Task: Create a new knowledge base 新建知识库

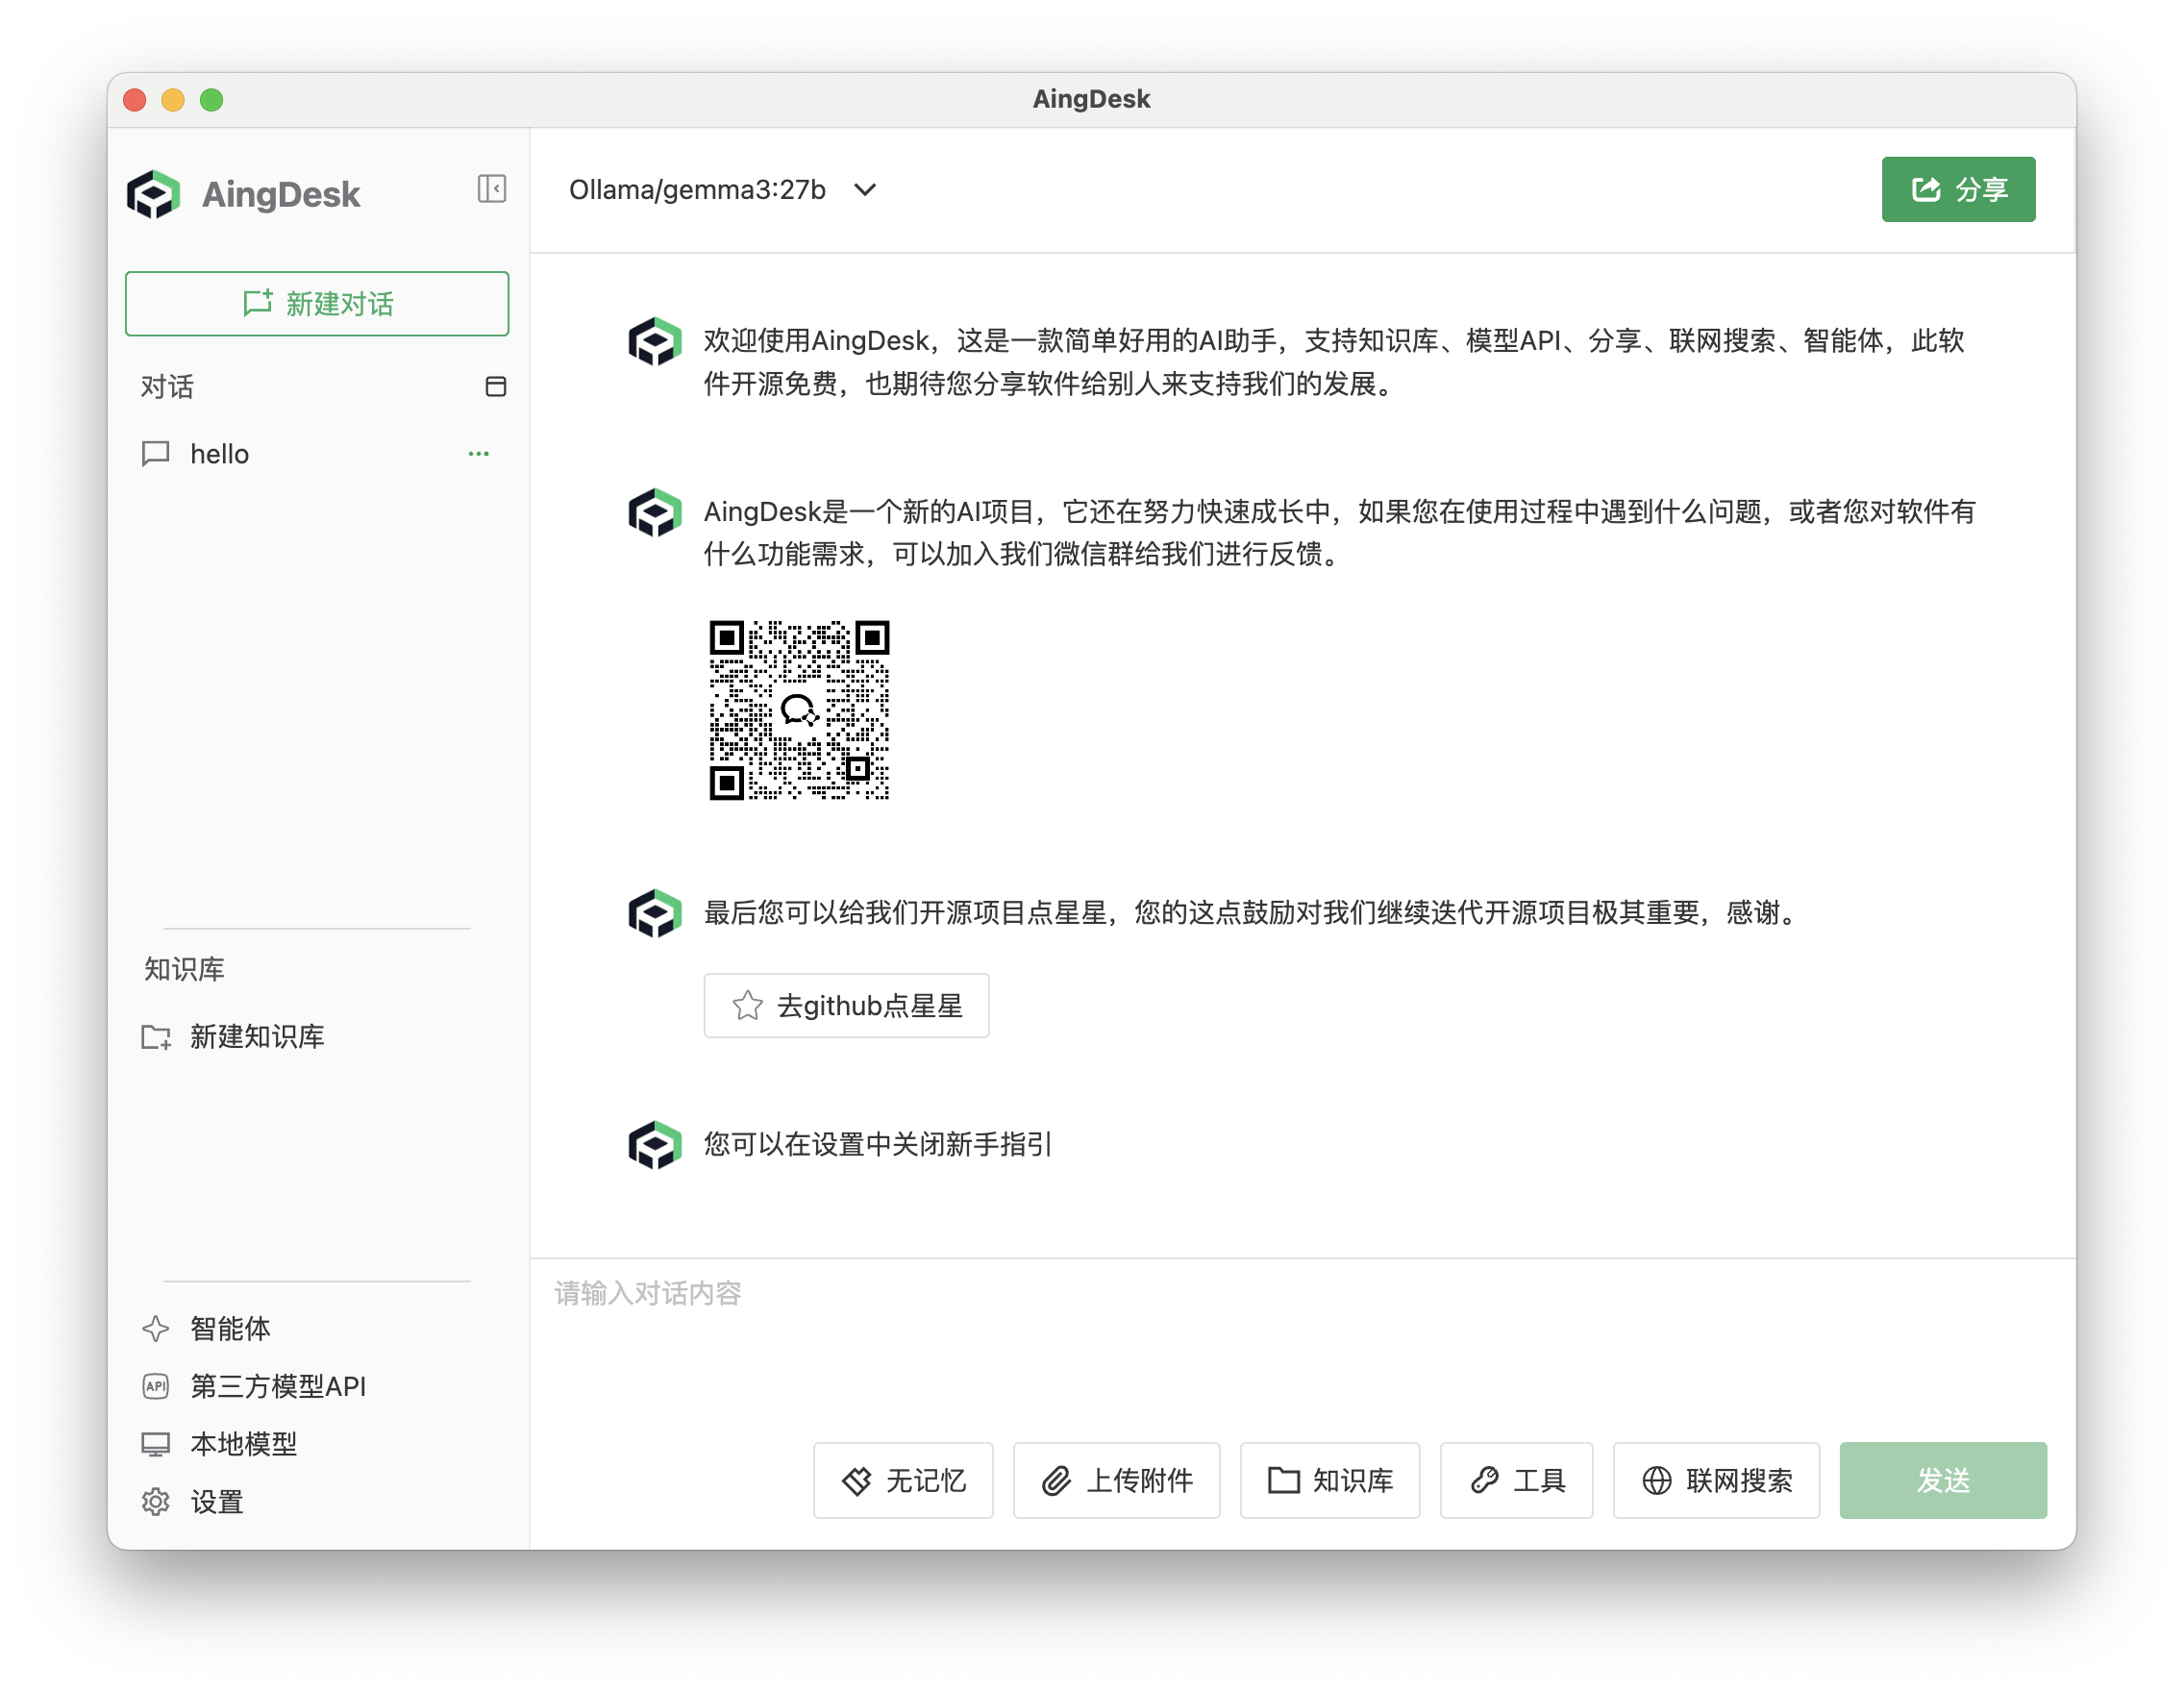Action: (x=257, y=1037)
